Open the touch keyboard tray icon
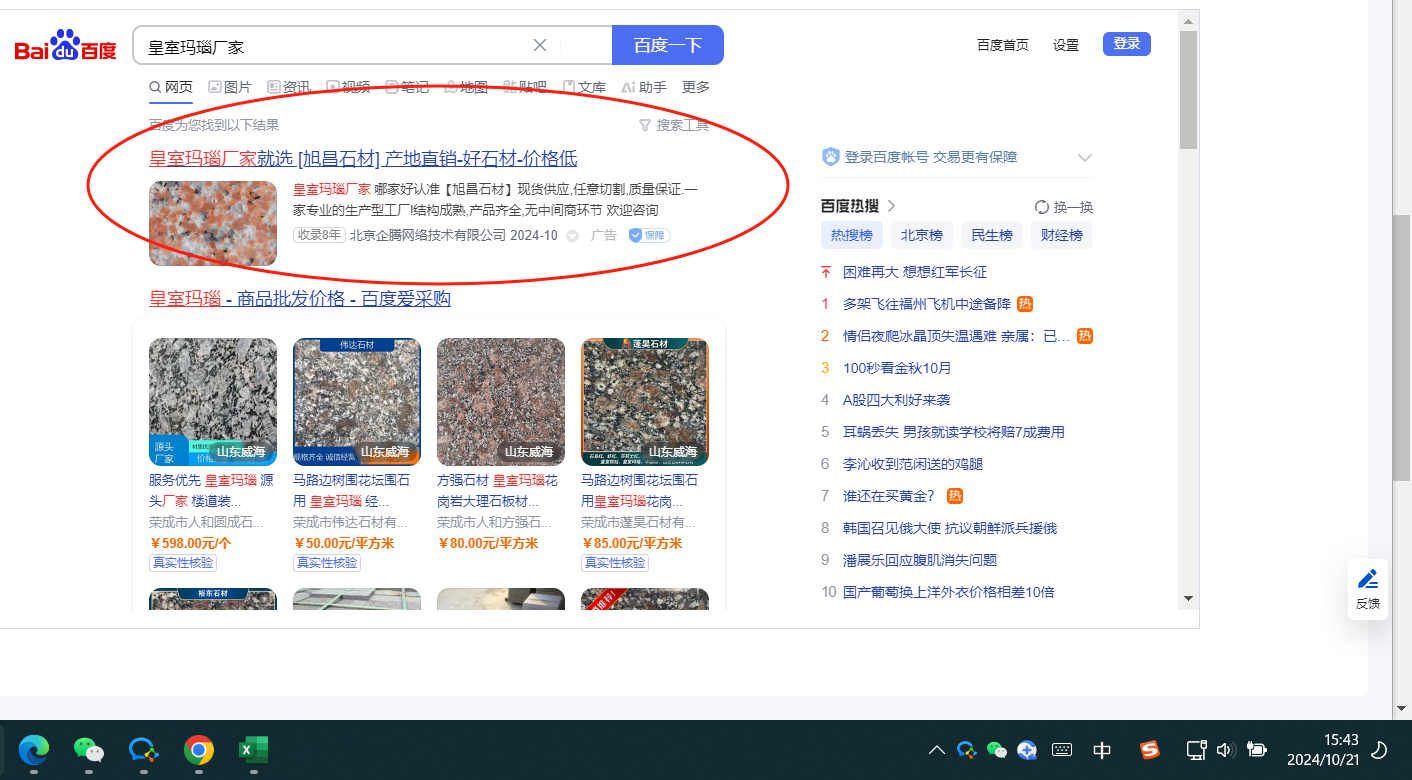 click(x=1062, y=750)
